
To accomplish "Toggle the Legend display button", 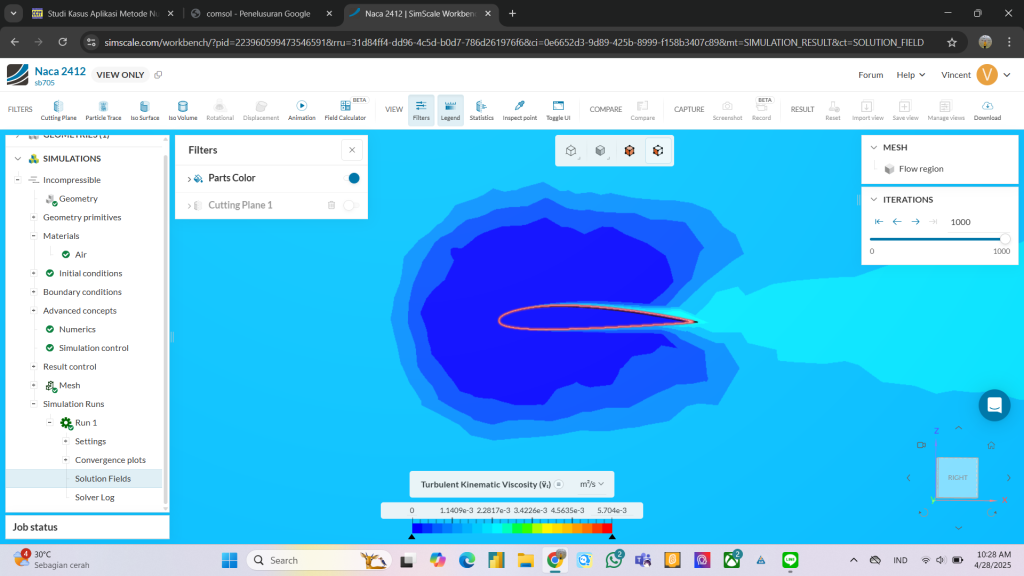I will [450, 109].
